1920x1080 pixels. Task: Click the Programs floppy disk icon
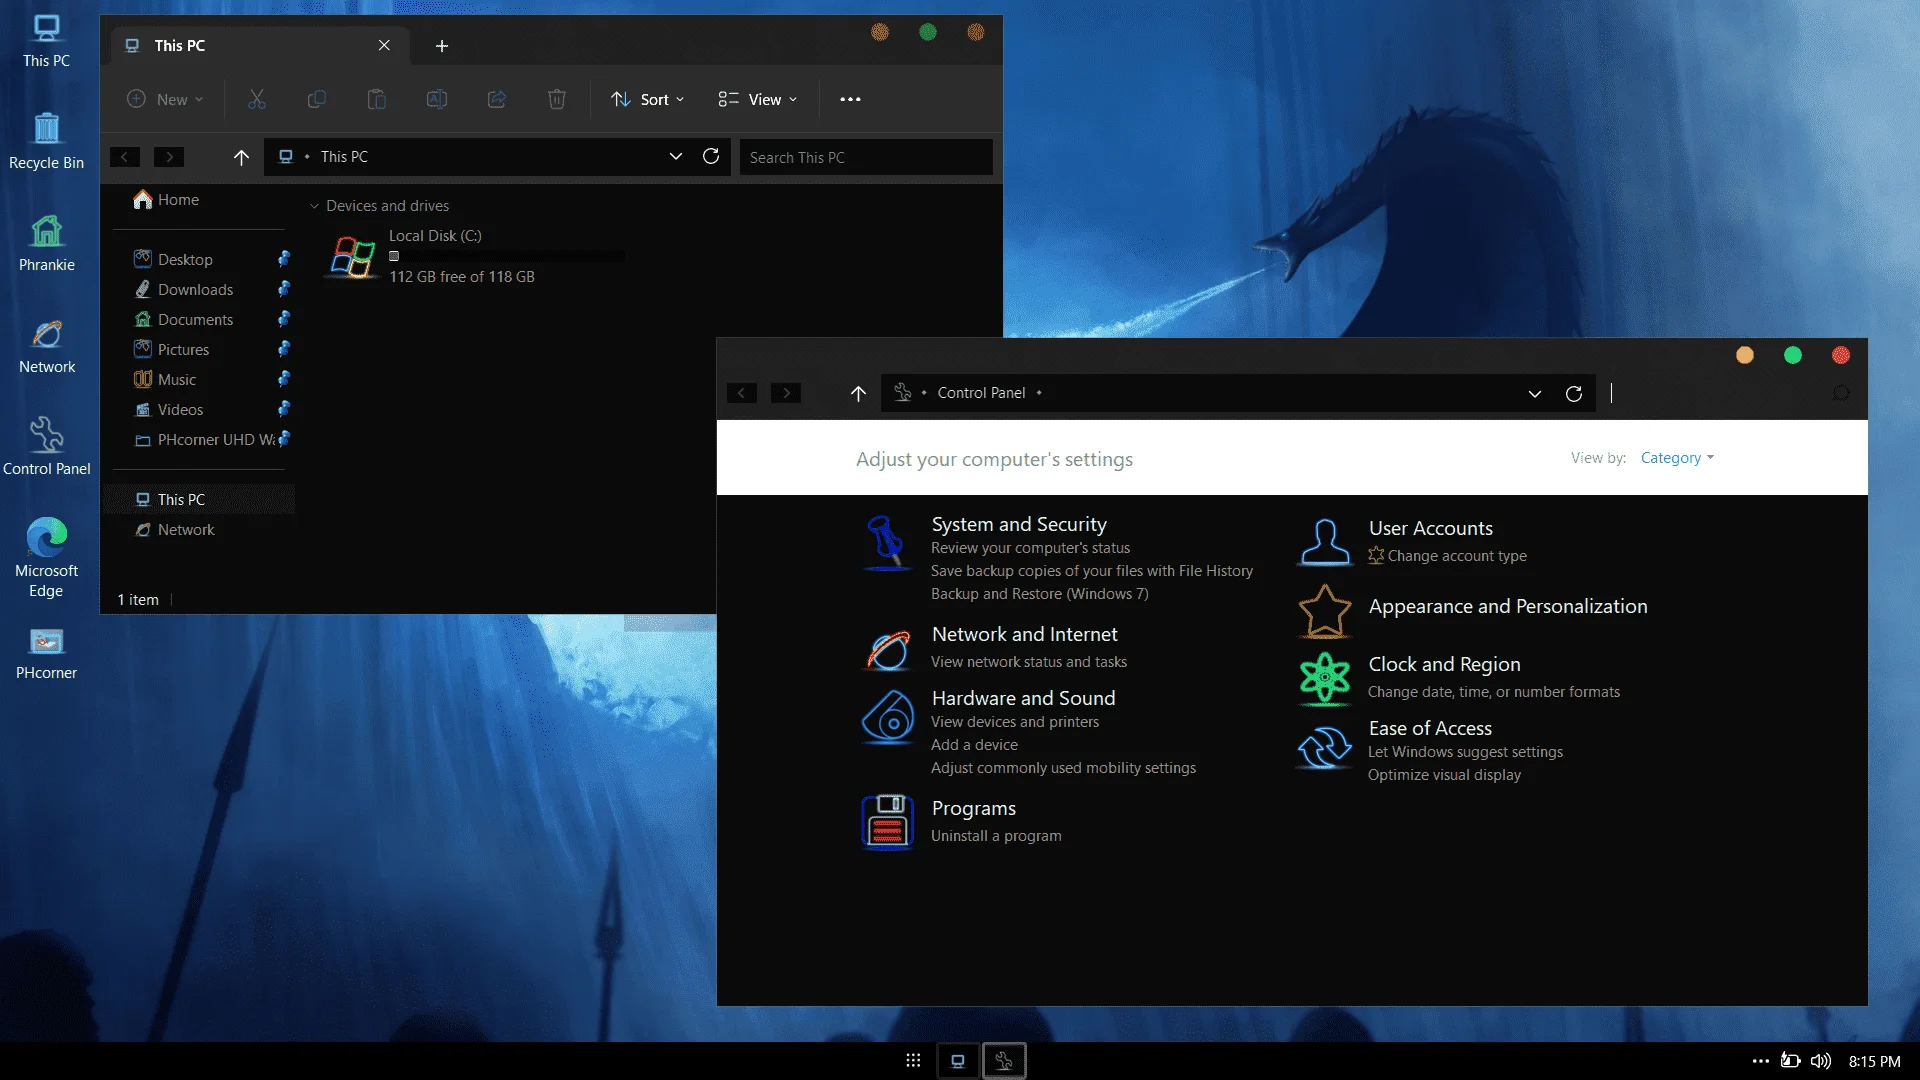click(888, 822)
